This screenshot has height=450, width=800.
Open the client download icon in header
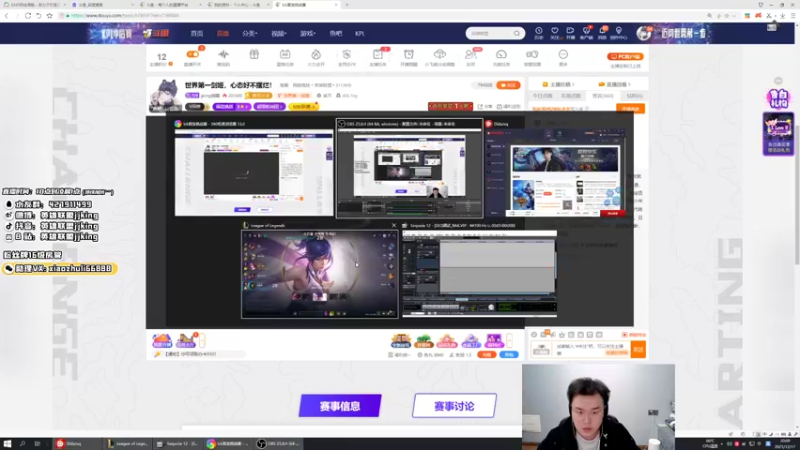[587, 33]
